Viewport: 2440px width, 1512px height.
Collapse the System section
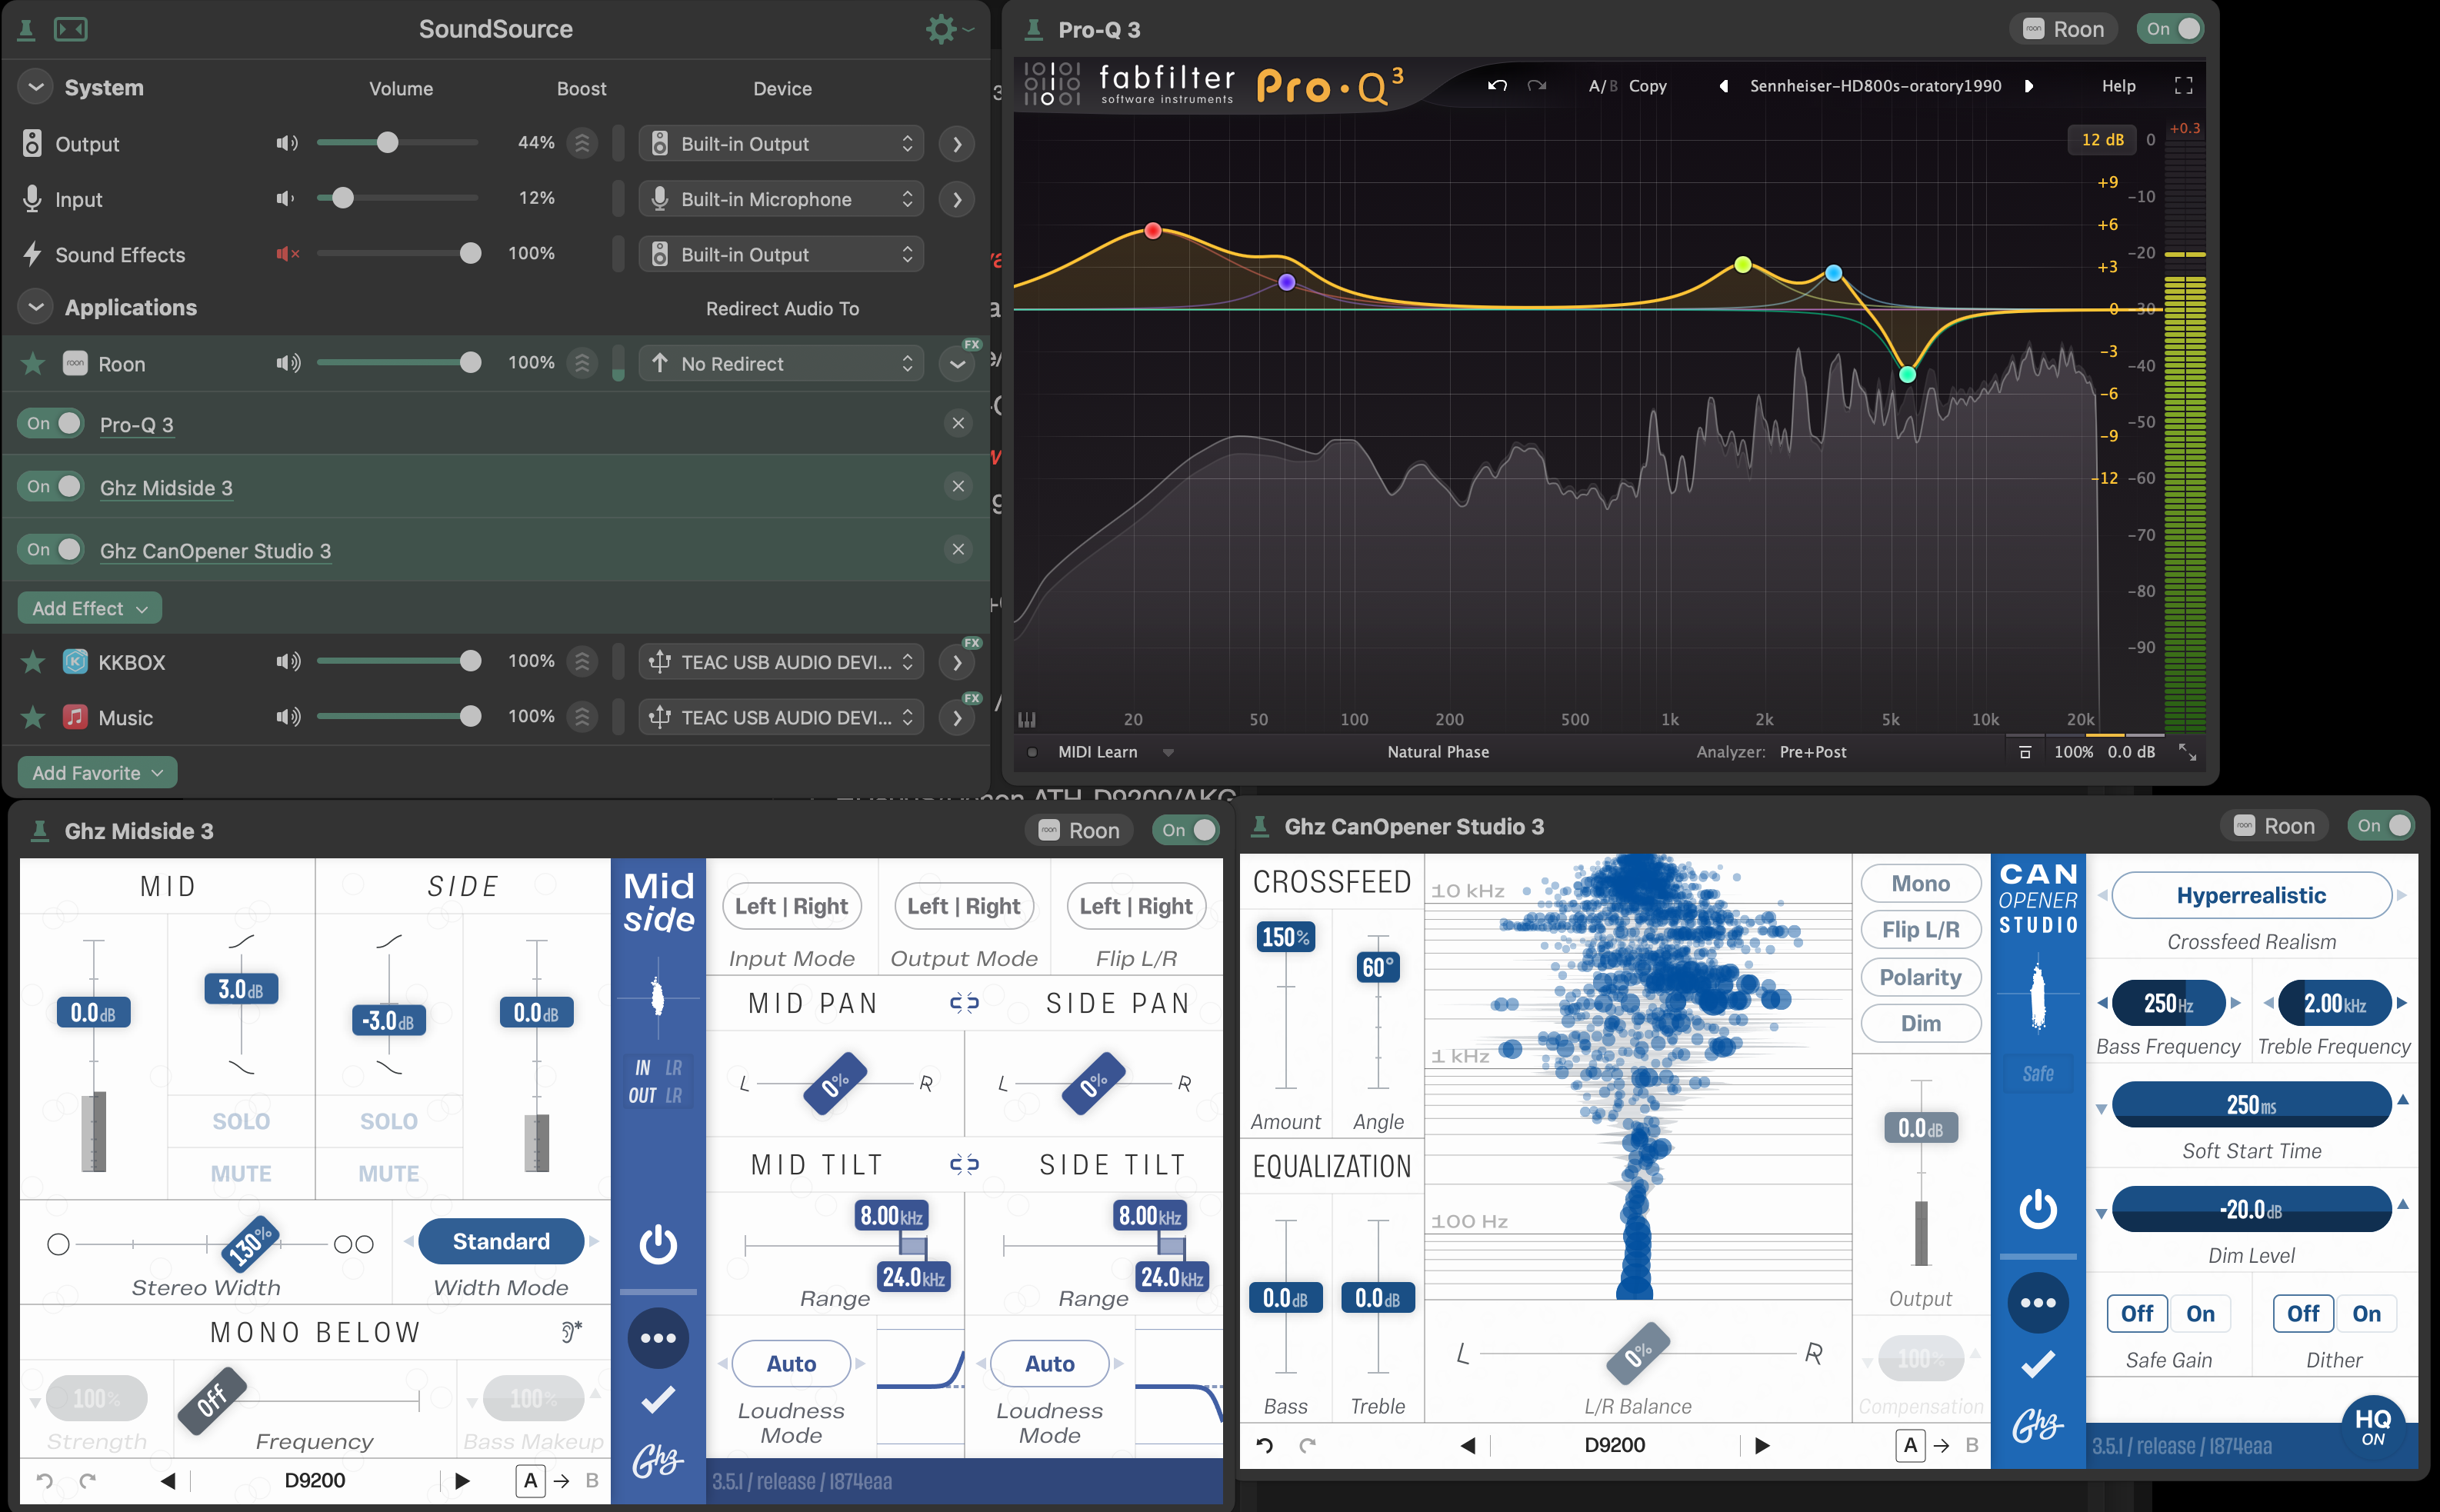pos(36,87)
